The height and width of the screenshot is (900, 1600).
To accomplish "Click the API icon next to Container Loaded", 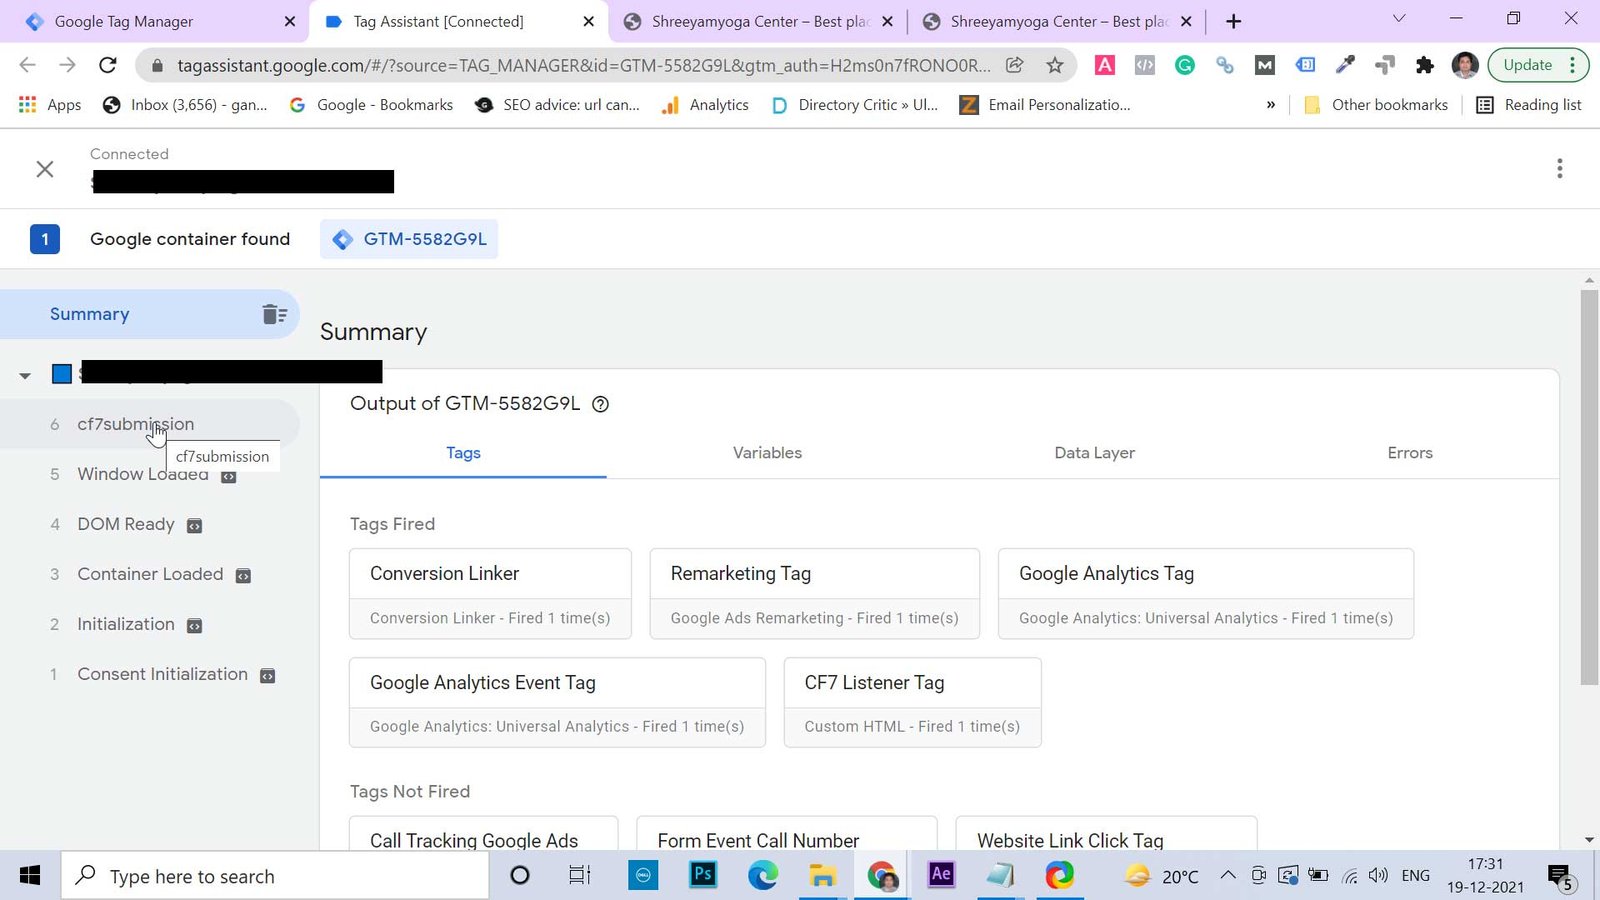I will coord(243,576).
